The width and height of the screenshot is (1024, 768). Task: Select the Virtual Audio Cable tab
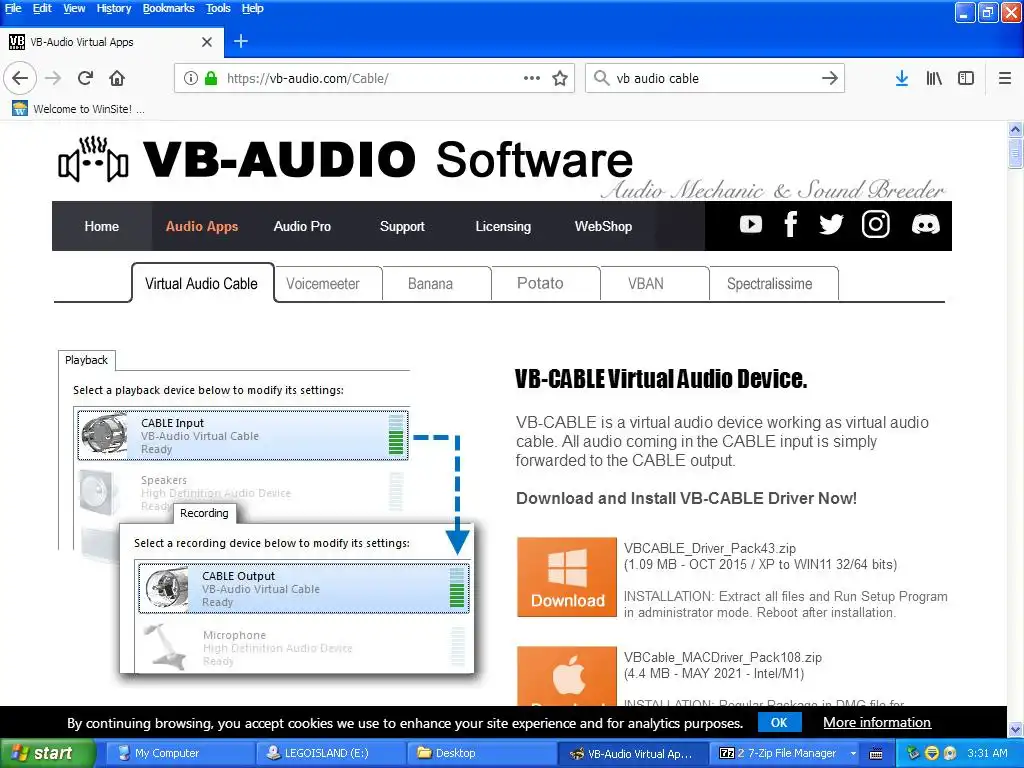click(202, 283)
